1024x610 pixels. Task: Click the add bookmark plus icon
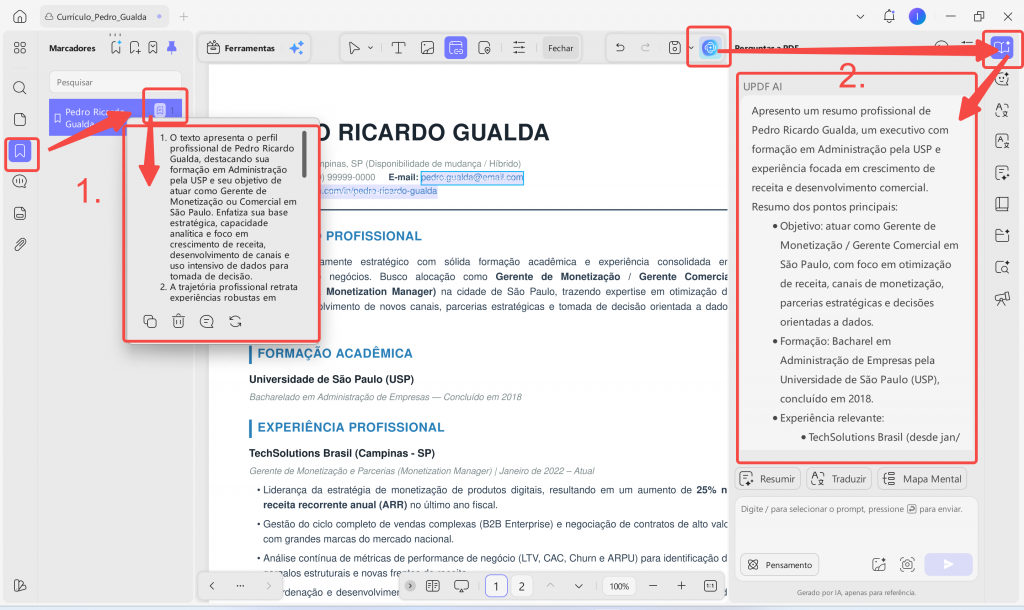click(x=135, y=47)
